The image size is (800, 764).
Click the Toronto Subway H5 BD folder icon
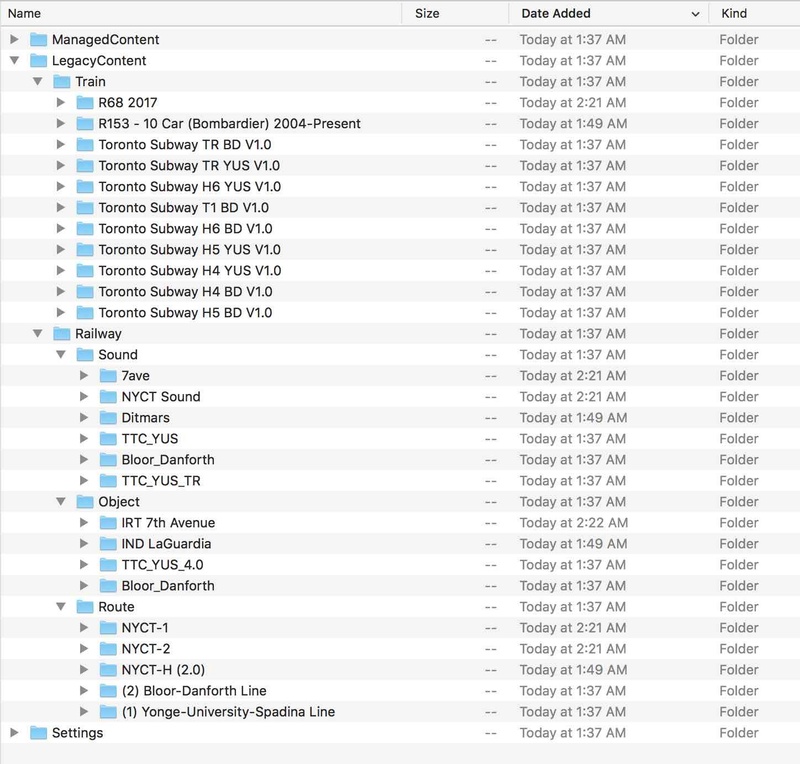(x=85, y=312)
